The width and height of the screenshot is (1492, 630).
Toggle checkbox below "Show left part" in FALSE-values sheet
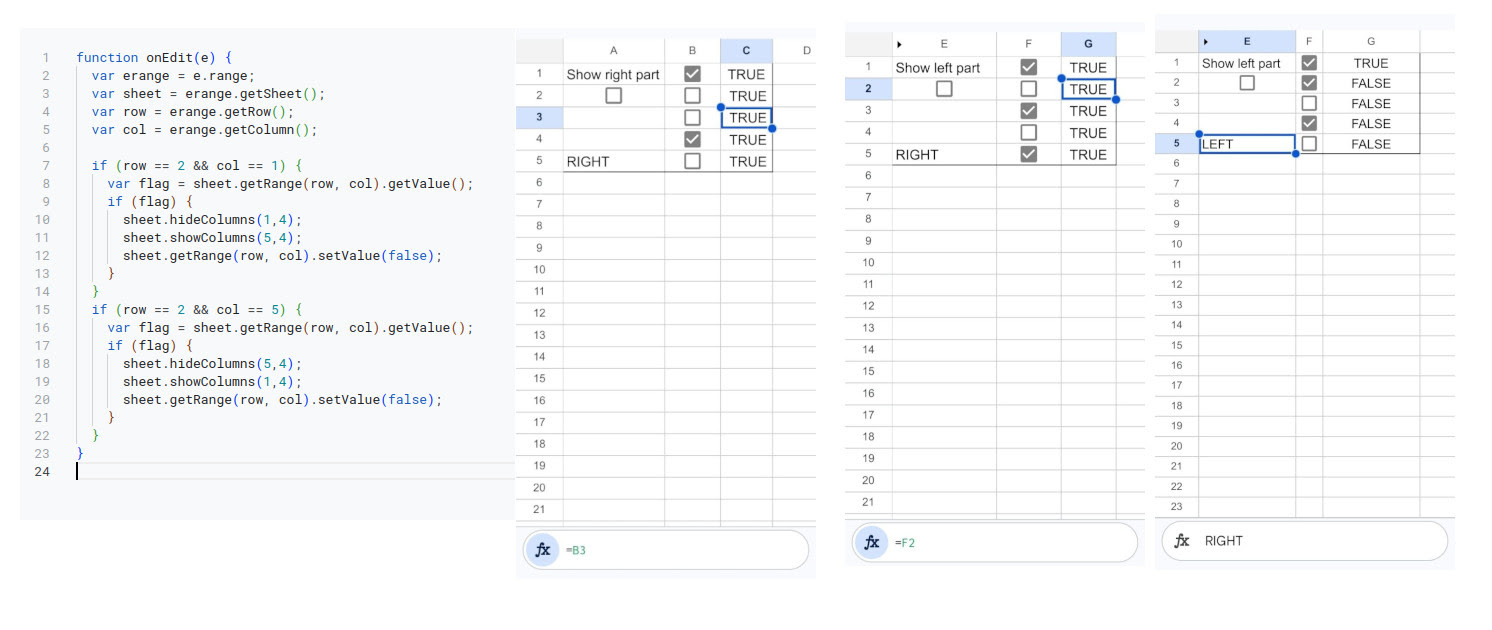1247,83
